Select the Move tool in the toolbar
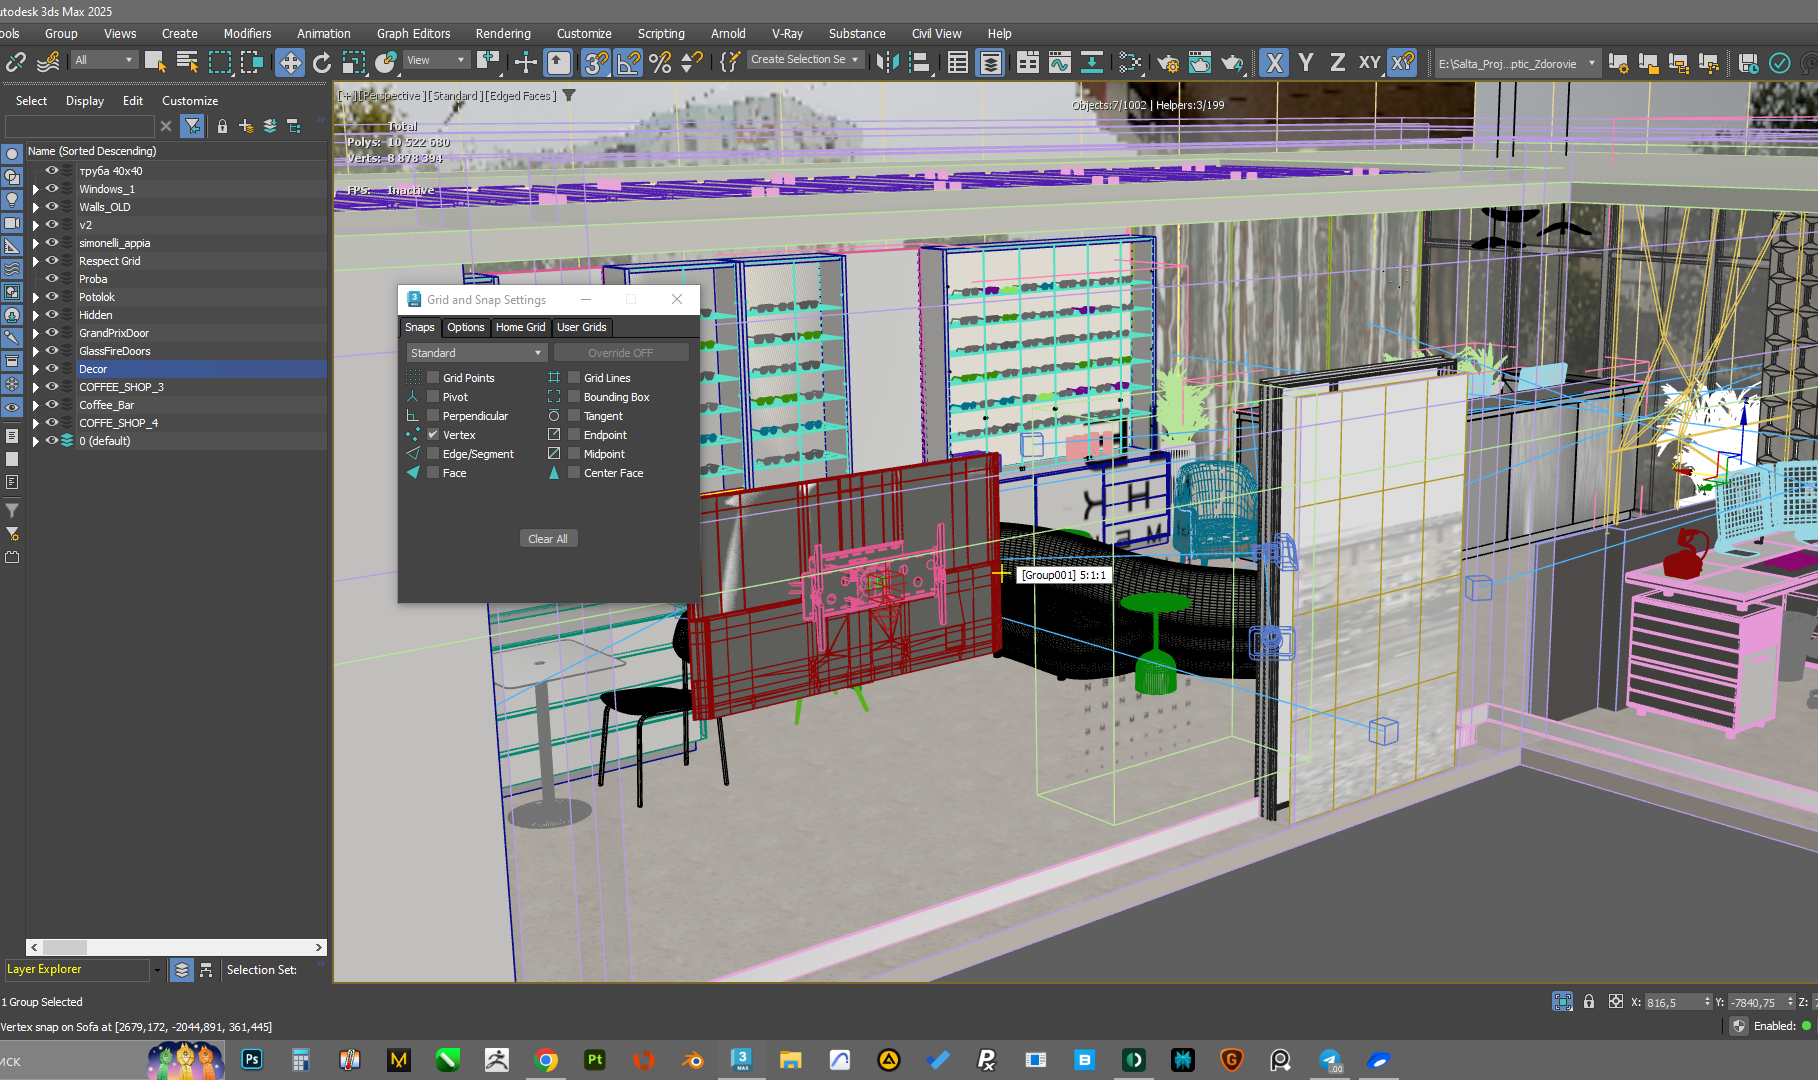This screenshot has height=1080, width=1818. (289, 63)
